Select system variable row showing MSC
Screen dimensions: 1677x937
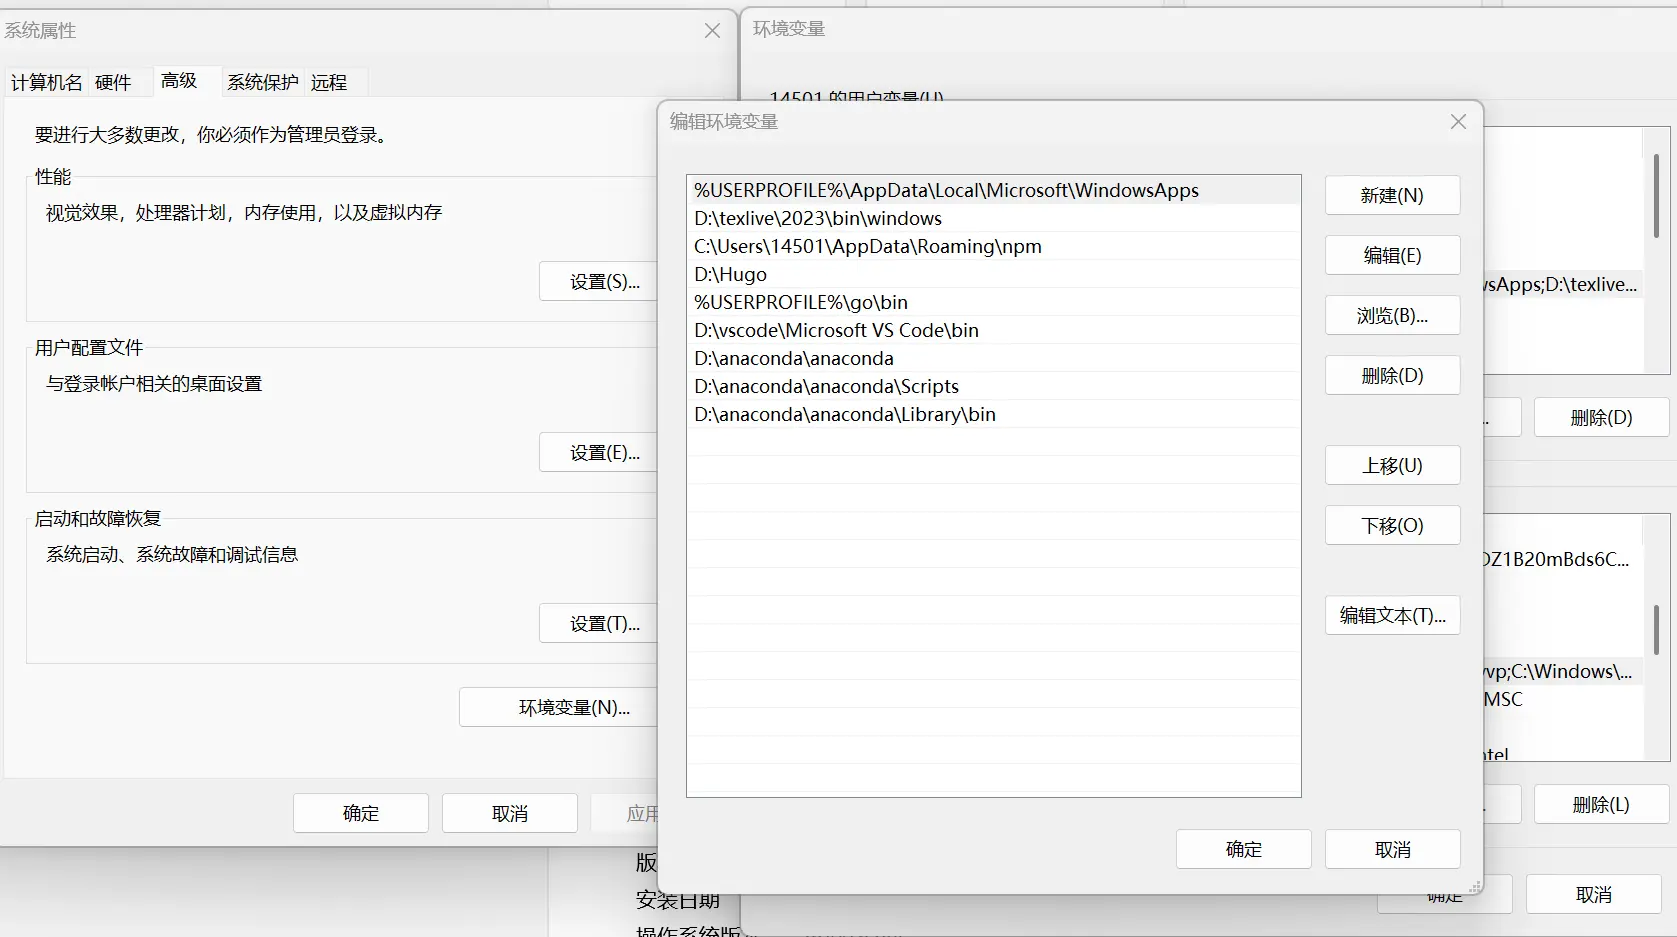point(1562,700)
